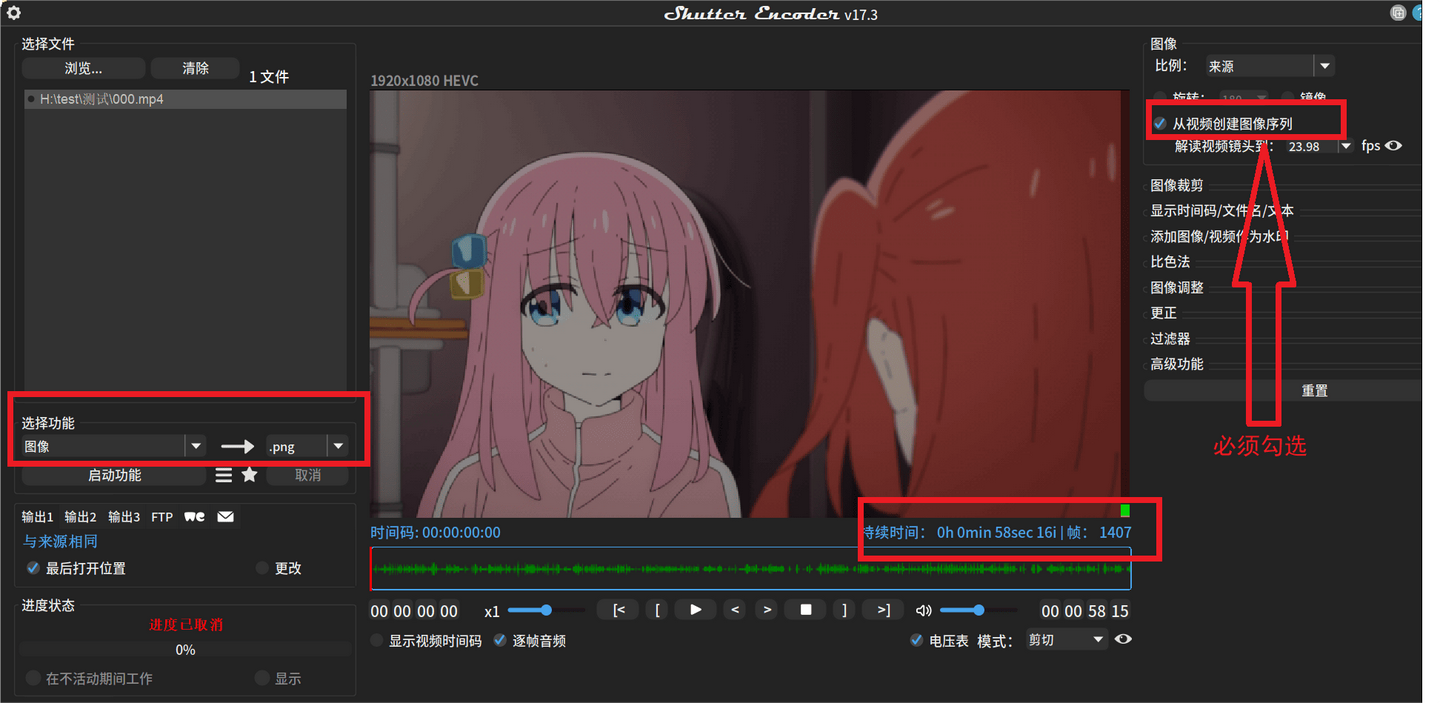Open the 模式 剪切 dropdown
This screenshot has width=1440, height=703.
(1095, 639)
